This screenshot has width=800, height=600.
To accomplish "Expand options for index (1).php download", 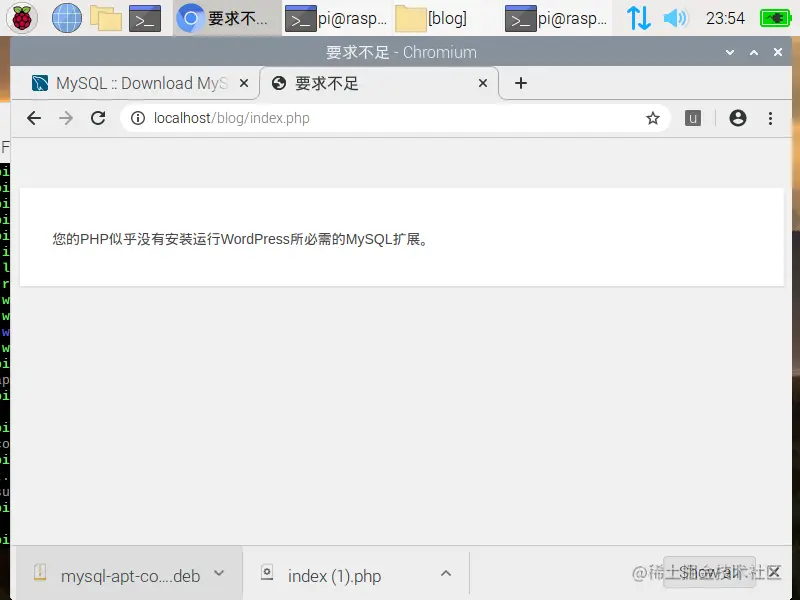I will click(446, 573).
